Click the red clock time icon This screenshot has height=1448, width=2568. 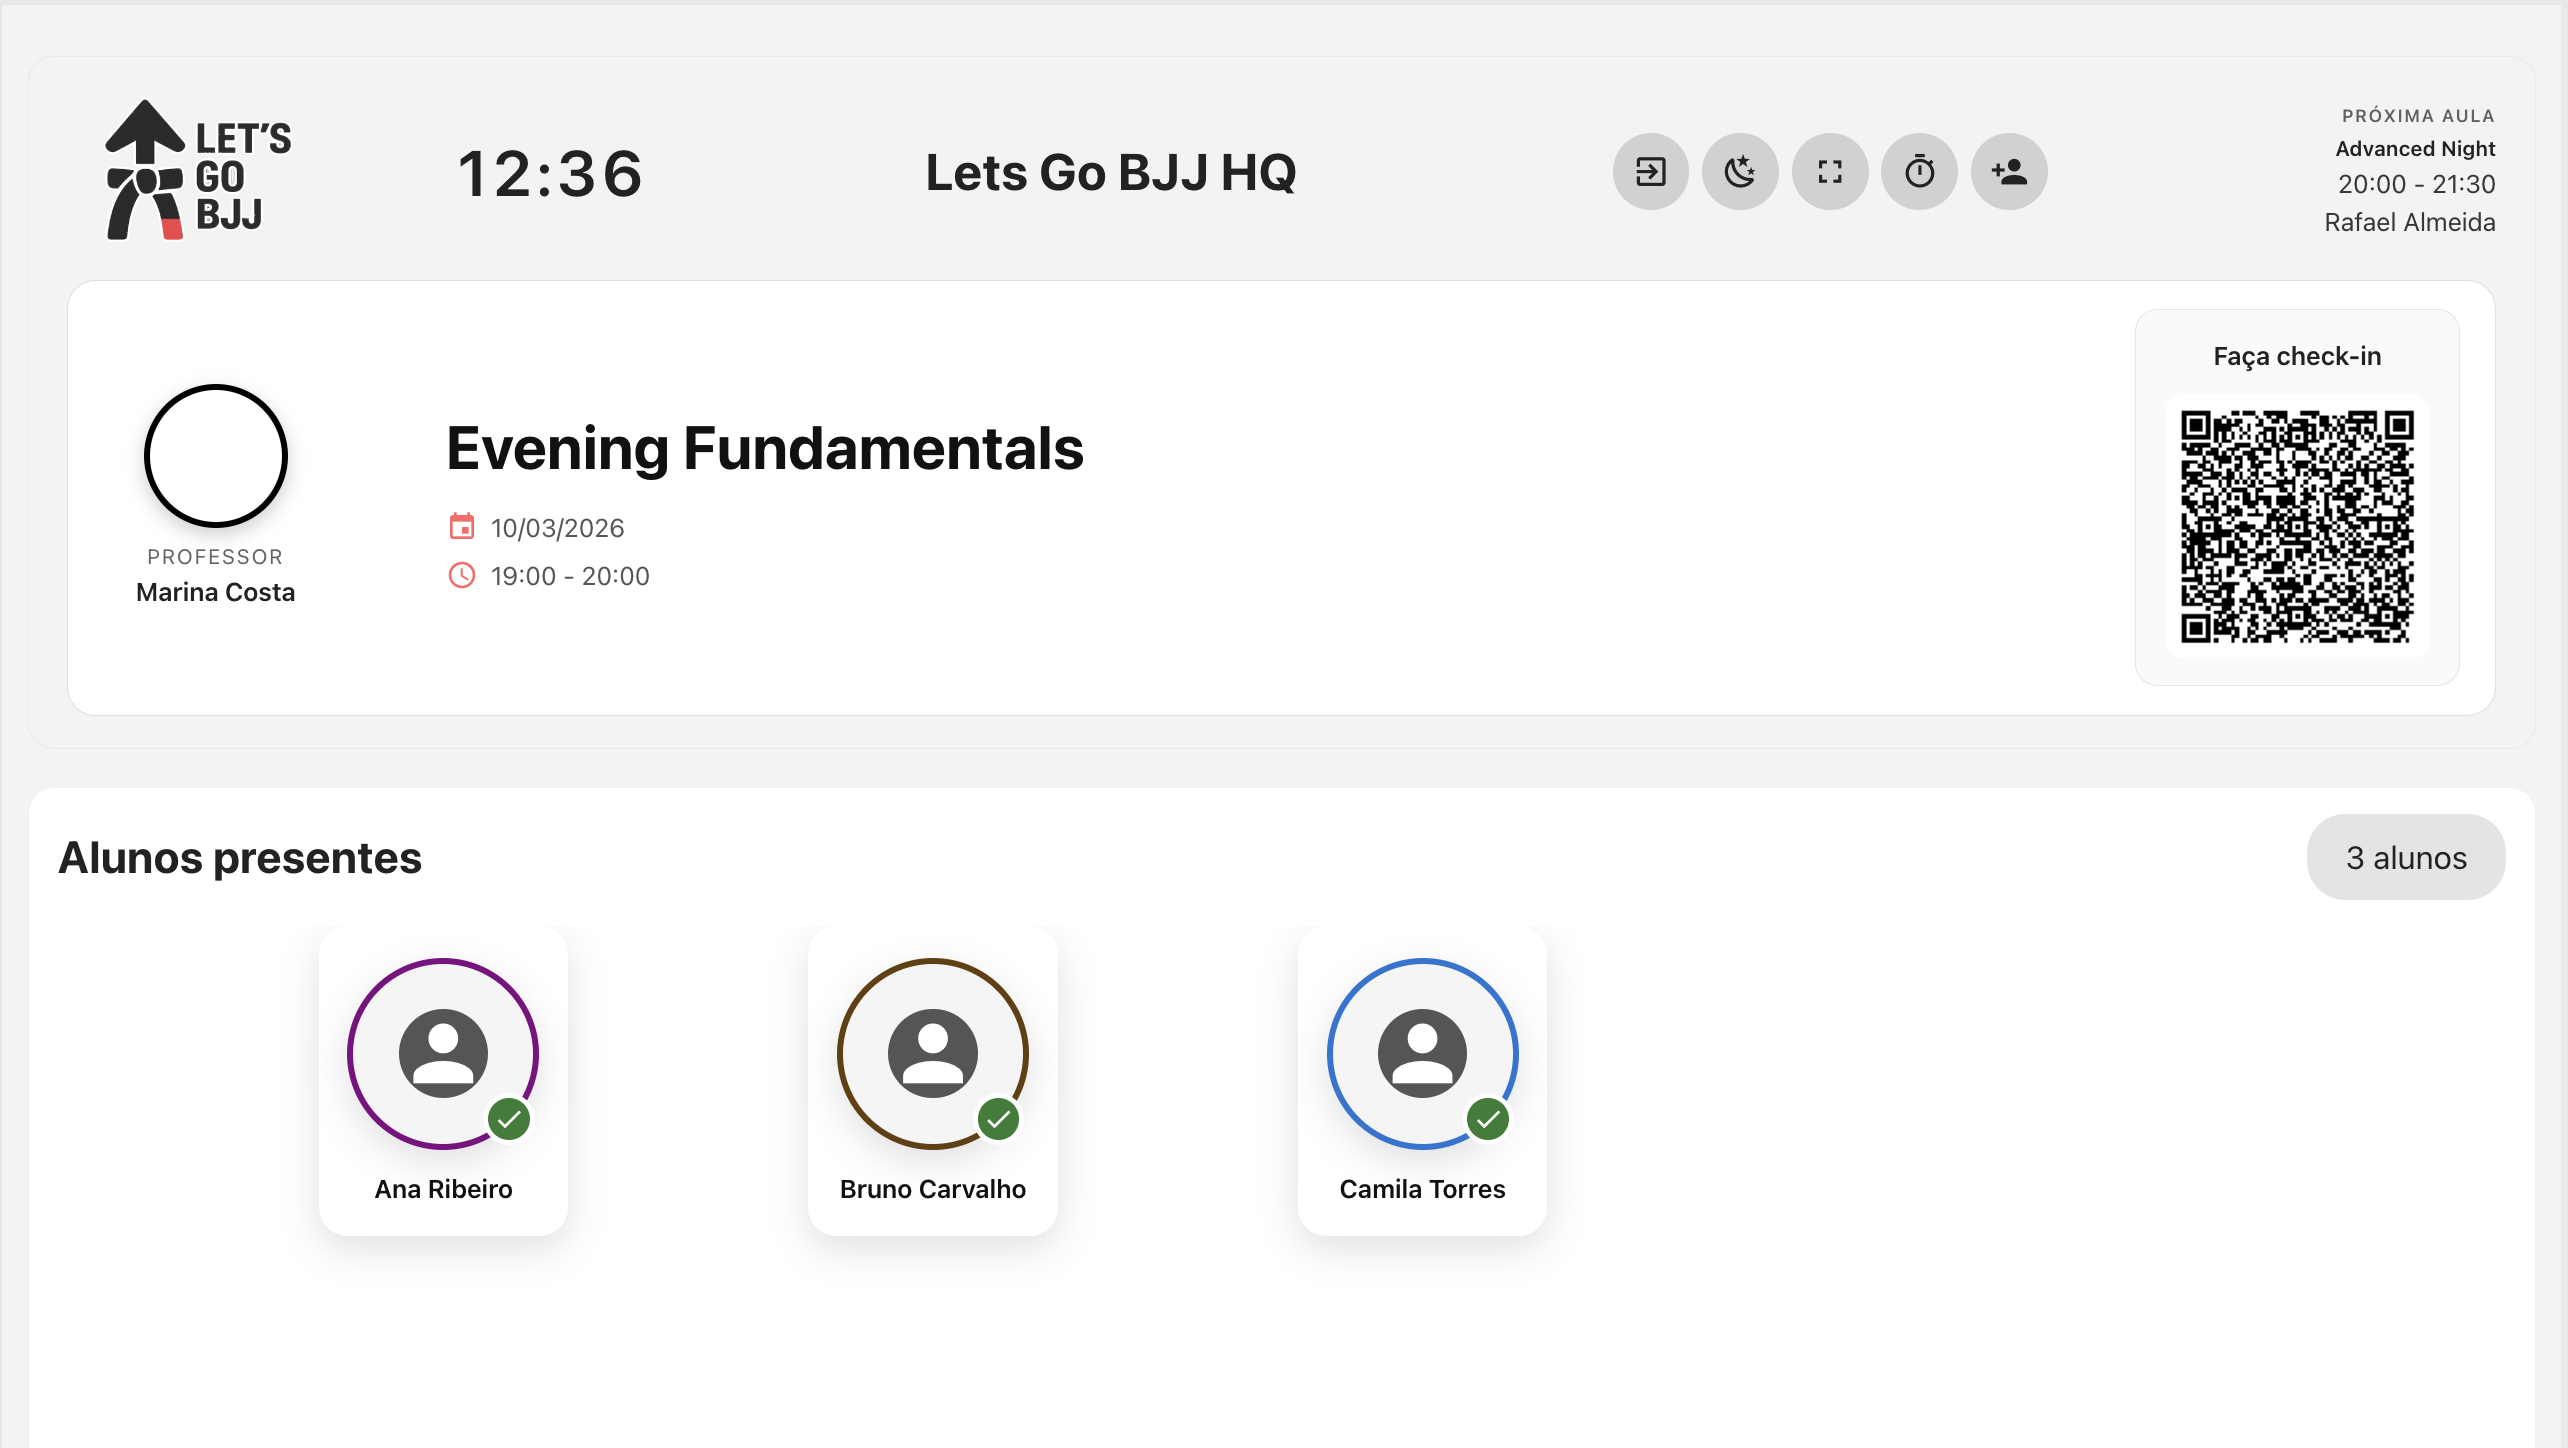[x=461, y=575]
